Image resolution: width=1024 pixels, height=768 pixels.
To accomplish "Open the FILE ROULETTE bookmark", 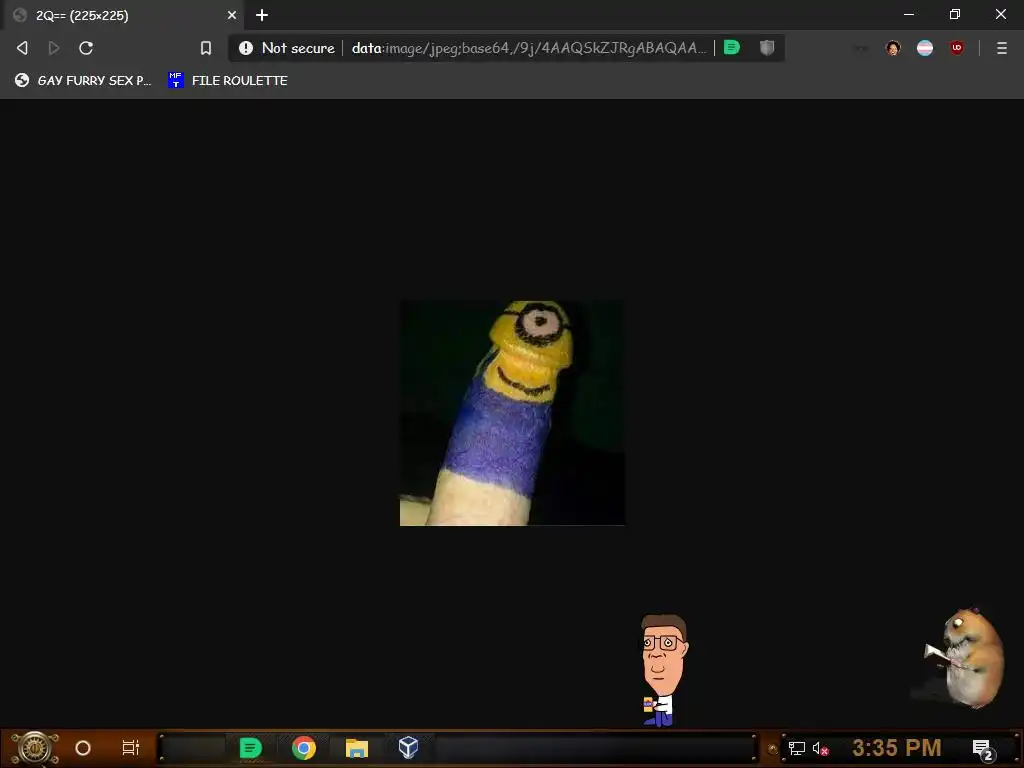I will click(x=227, y=80).
